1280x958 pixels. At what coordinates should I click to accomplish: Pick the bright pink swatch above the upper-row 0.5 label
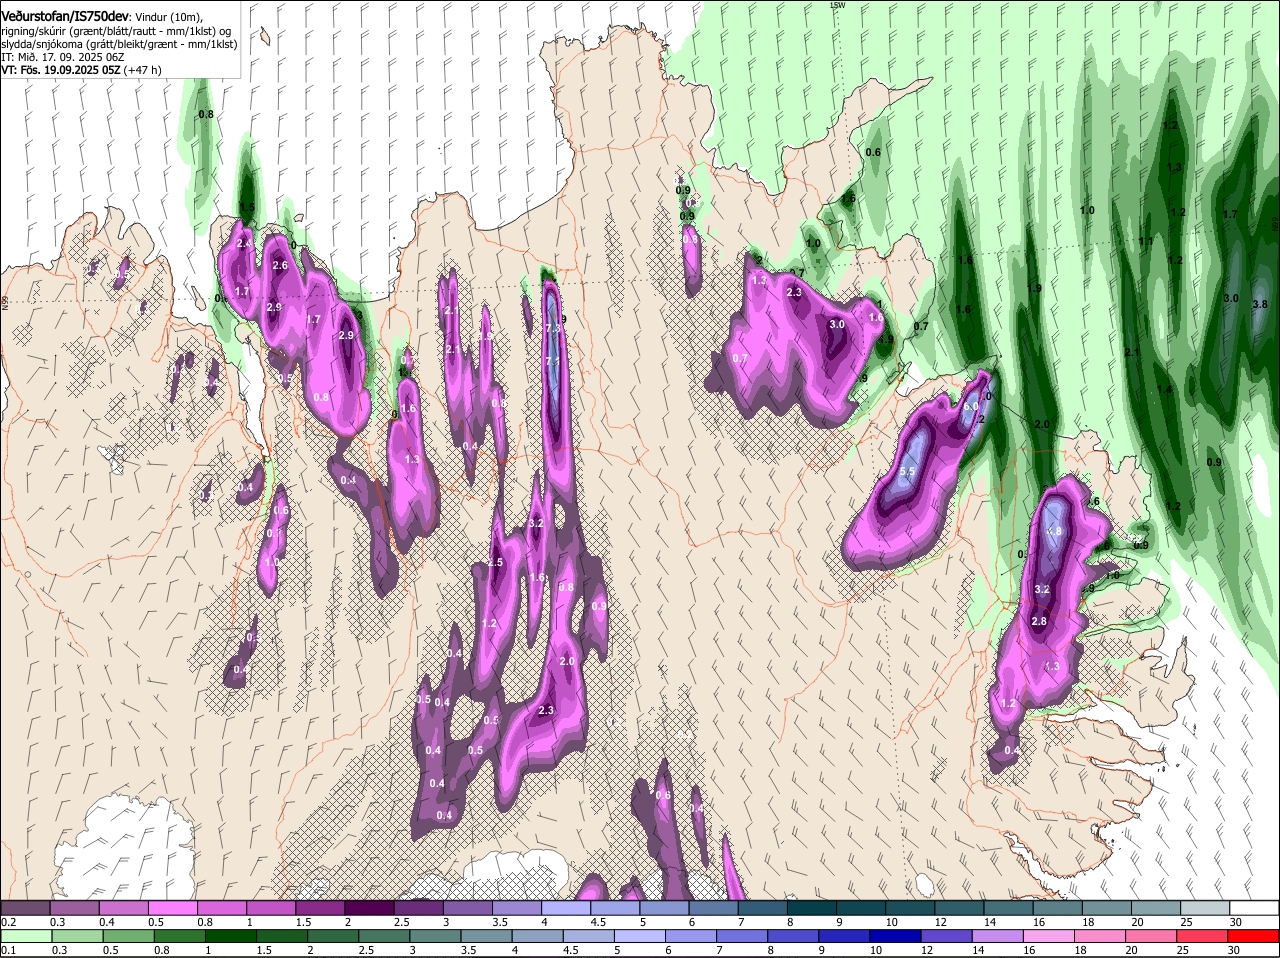click(x=174, y=907)
